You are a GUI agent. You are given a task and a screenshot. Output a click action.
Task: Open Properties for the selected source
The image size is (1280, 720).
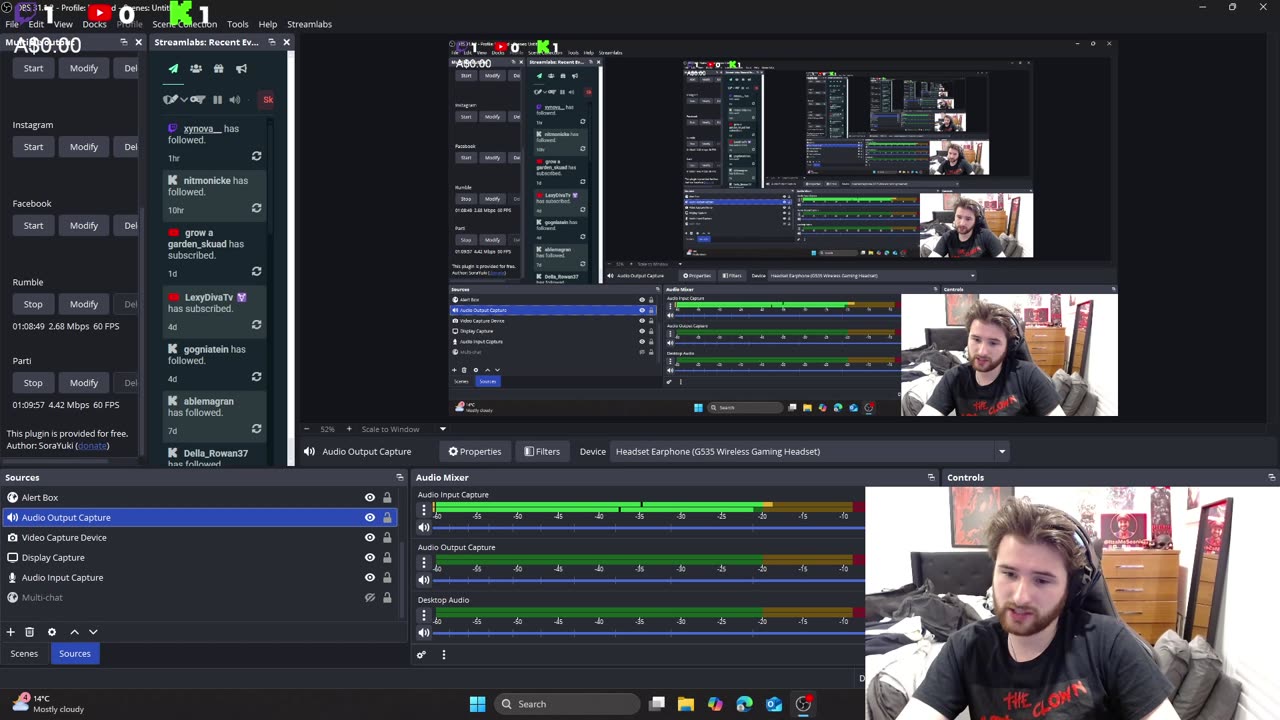pos(475,452)
